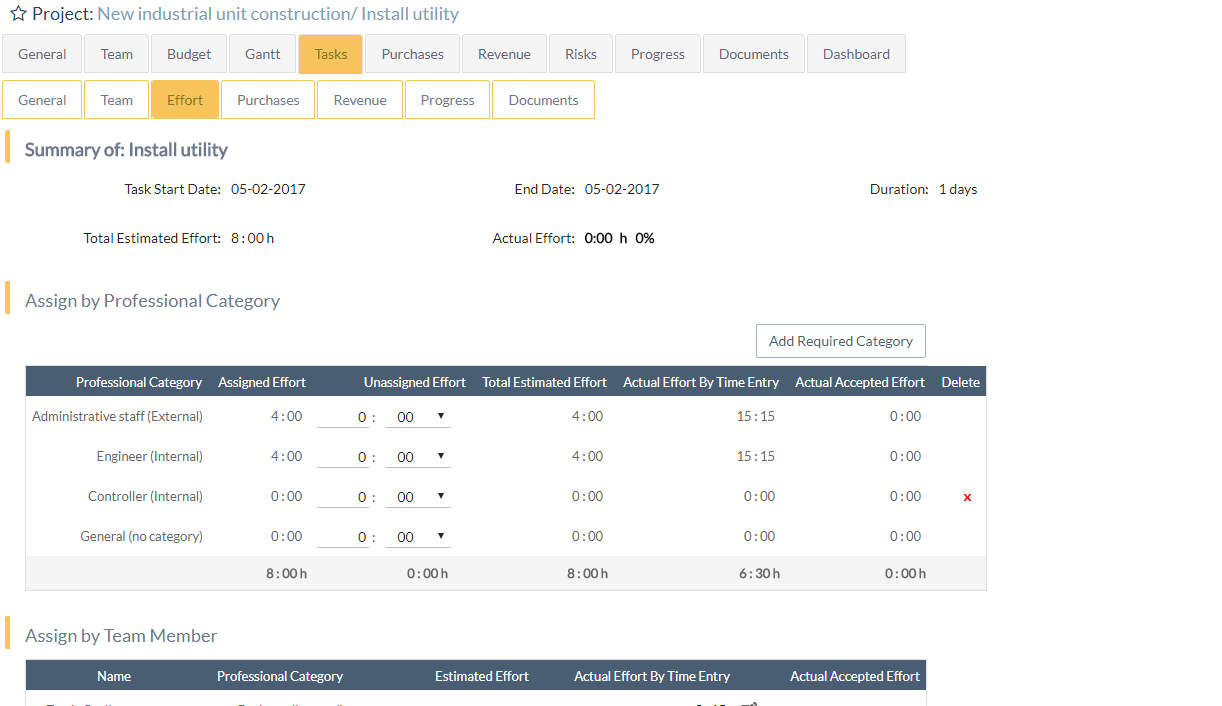Open the Risks tab

580,53
